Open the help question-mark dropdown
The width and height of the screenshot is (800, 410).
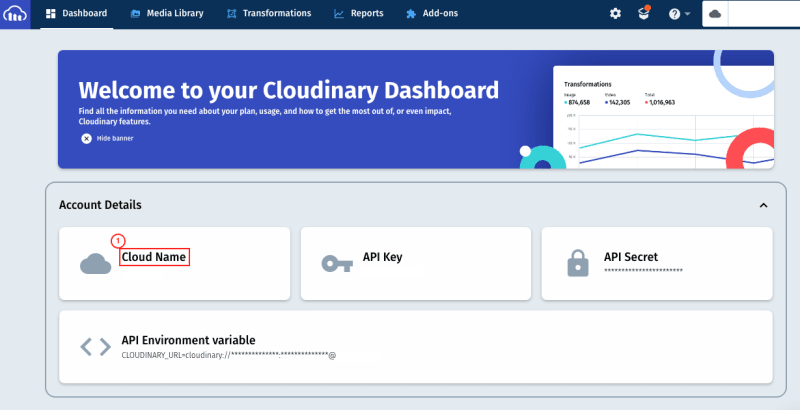(679, 14)
